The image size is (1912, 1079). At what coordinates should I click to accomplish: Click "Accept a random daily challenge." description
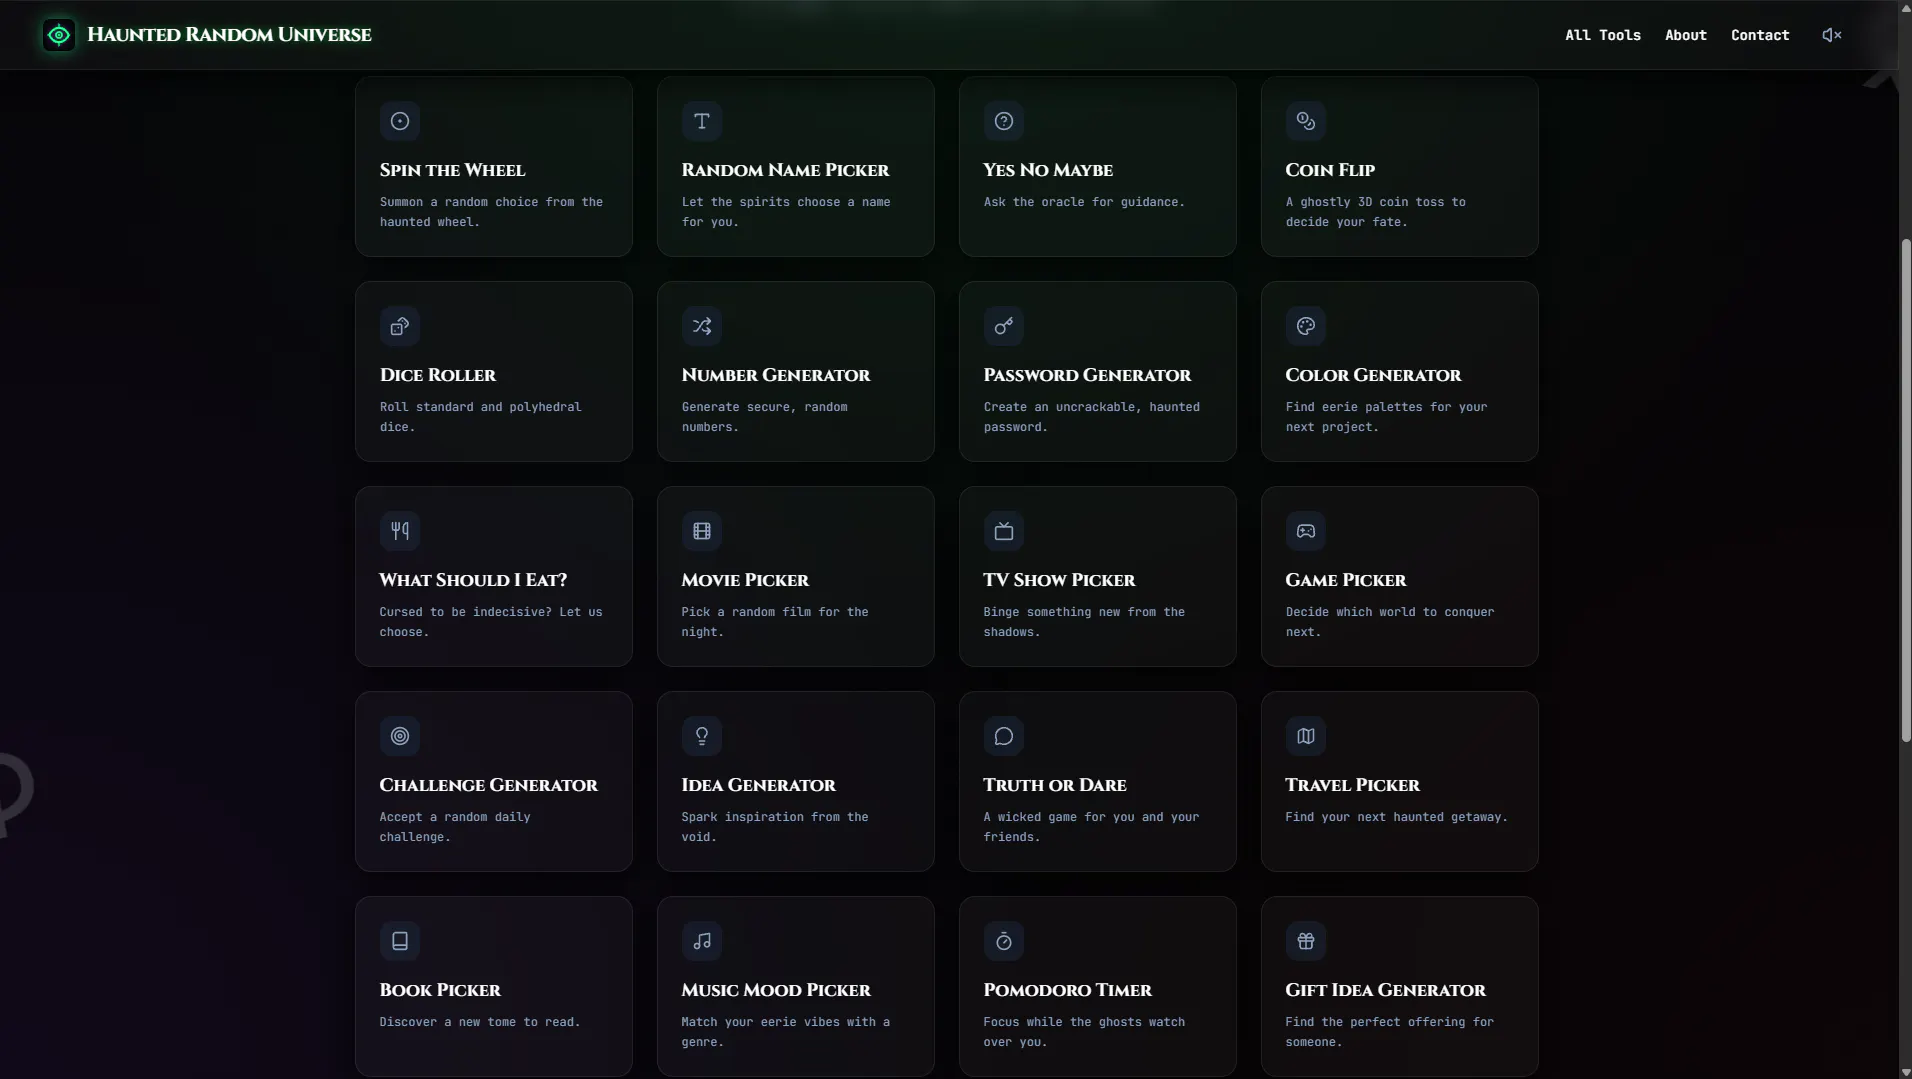455,827
